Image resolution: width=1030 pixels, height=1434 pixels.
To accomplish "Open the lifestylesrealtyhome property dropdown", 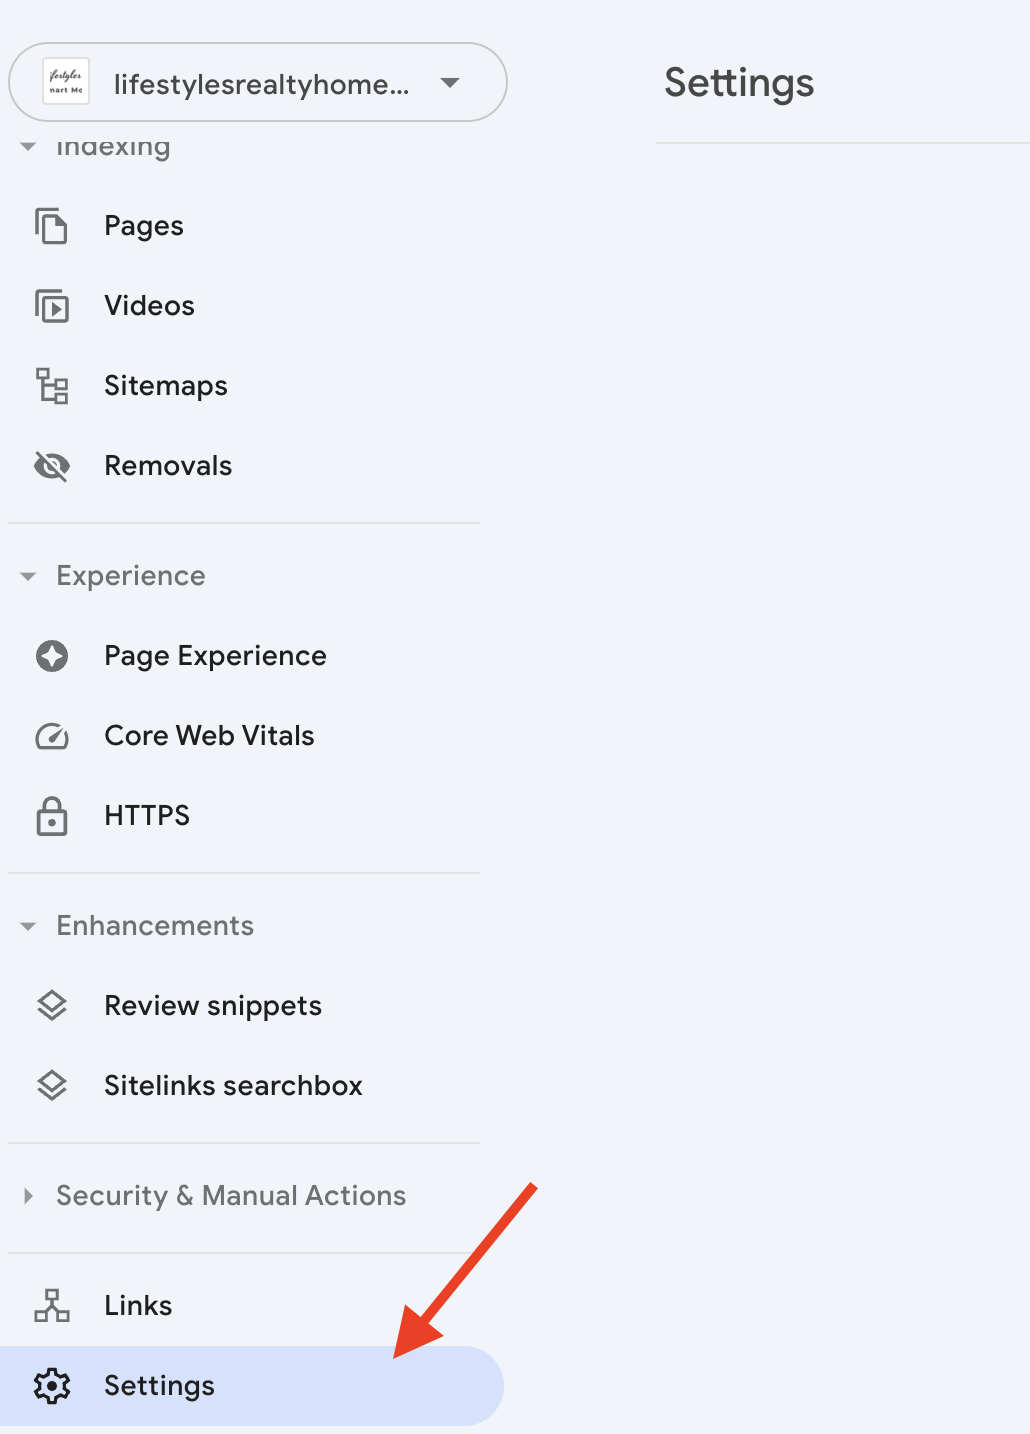I will pyautogui.click(x=258, y=82).
